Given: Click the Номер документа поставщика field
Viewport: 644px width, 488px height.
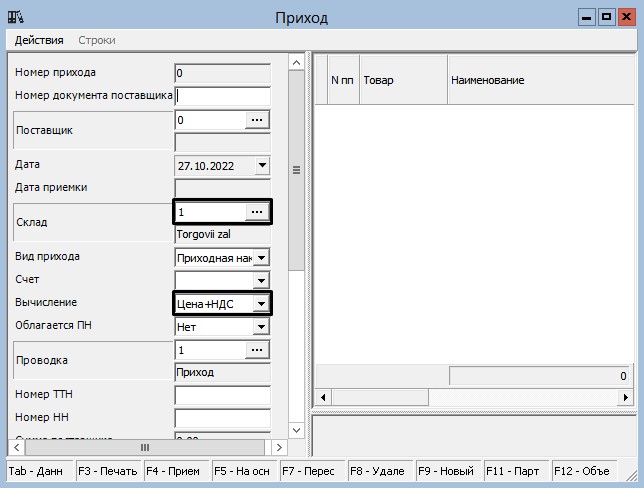Looking at the screenshot, I should [x=223, y=96].
